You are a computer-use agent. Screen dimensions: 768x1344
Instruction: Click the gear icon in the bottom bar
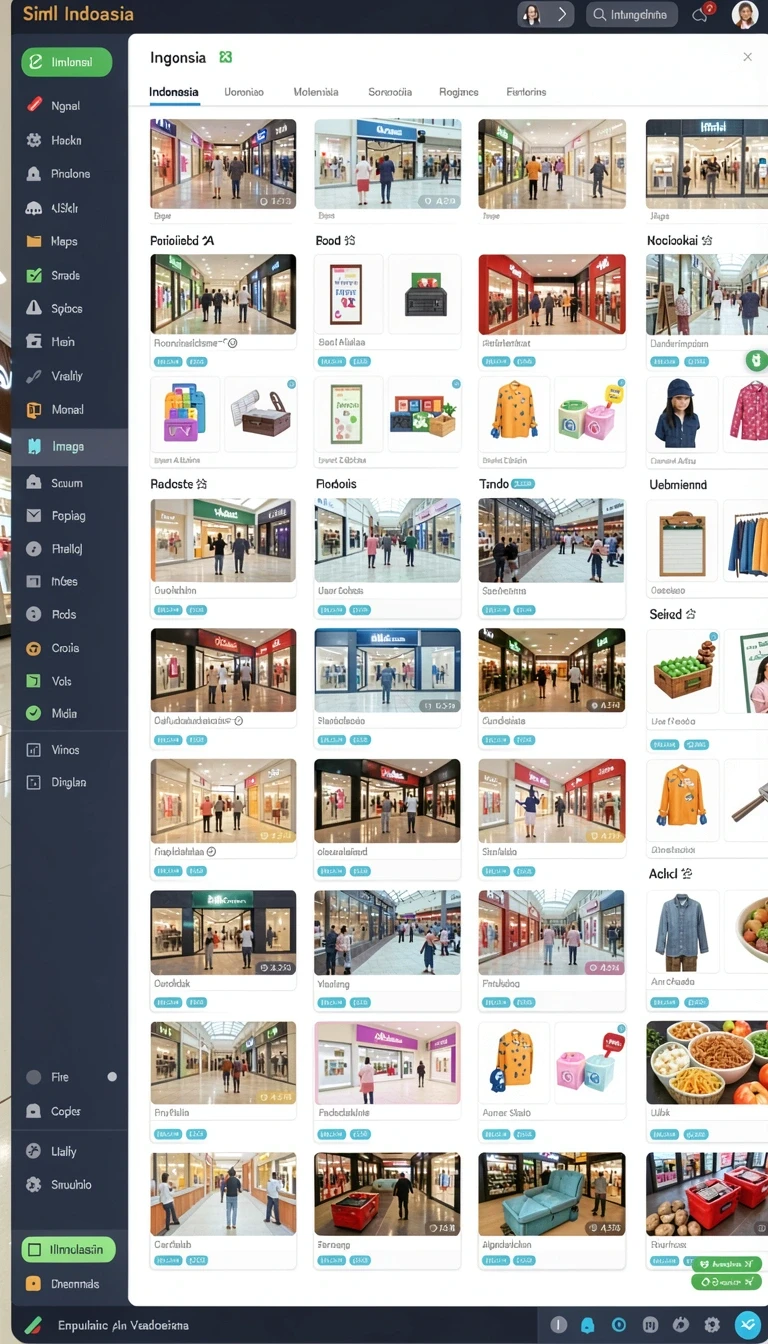pos(712,1325)
